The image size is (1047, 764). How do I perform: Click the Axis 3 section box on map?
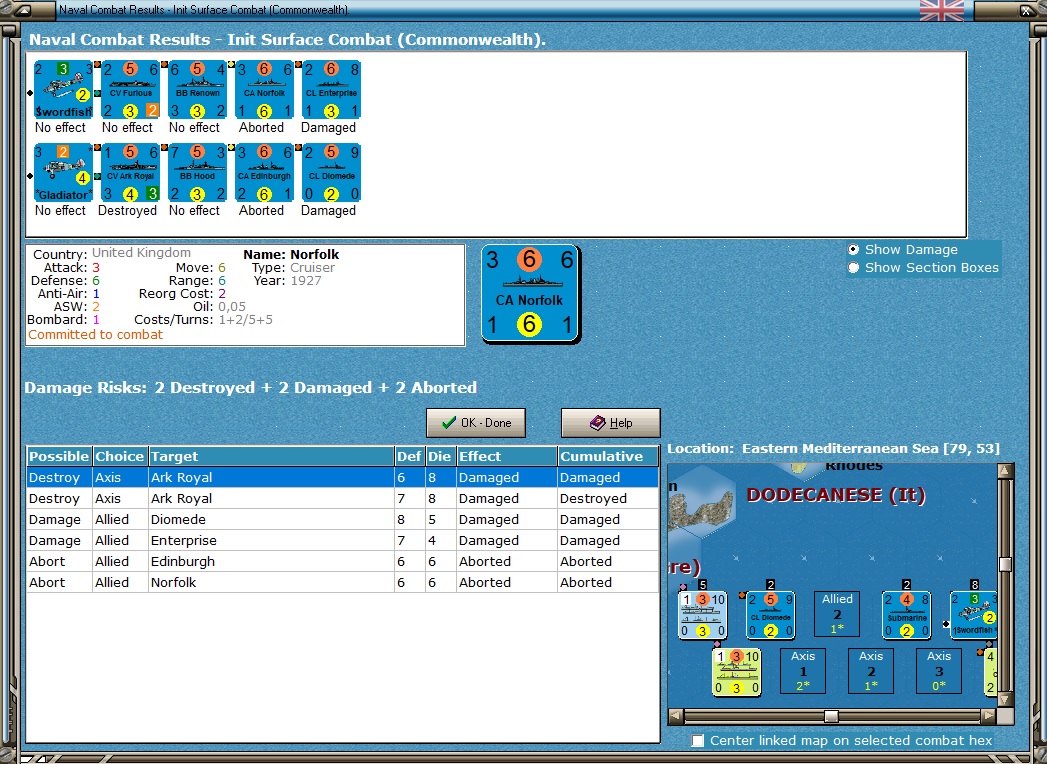click(939, 671)
